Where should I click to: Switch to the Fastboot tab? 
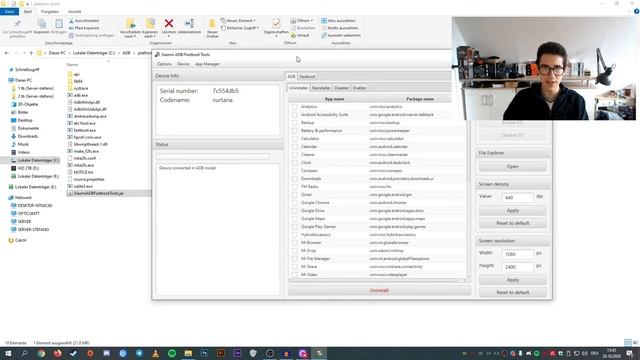click(x=307, y=76)
